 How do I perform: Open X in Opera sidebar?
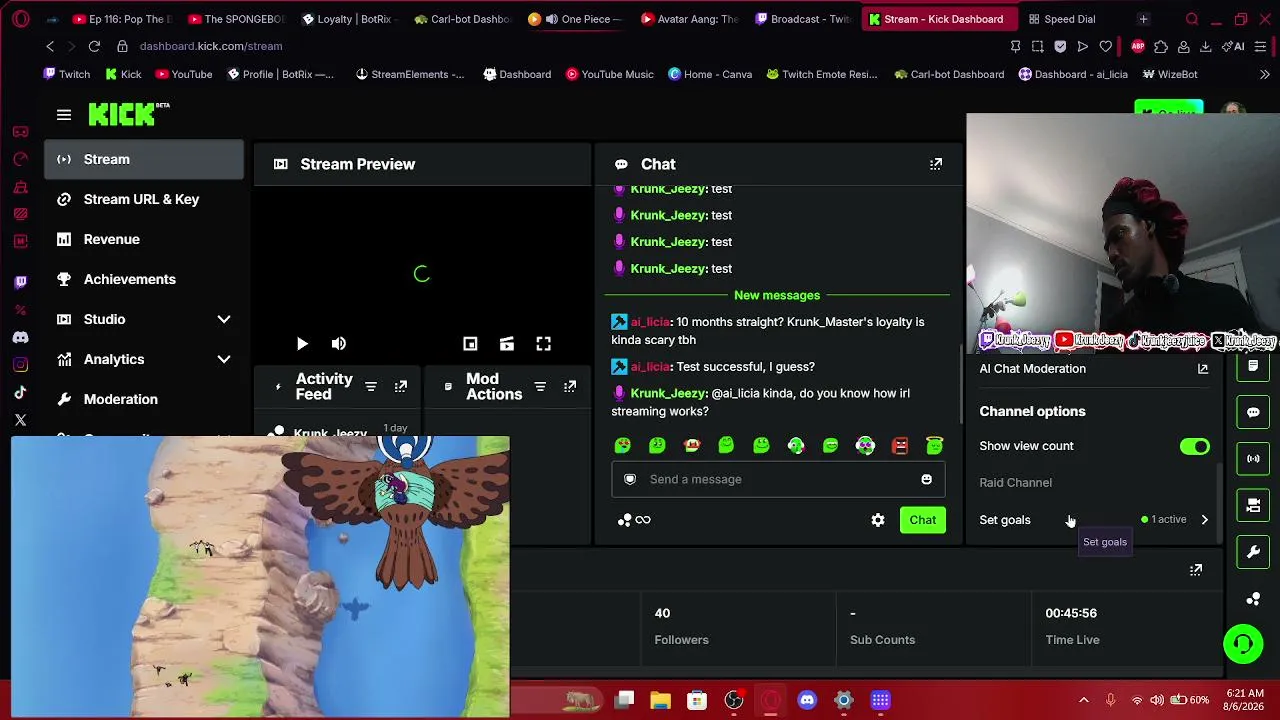[21, 420]
